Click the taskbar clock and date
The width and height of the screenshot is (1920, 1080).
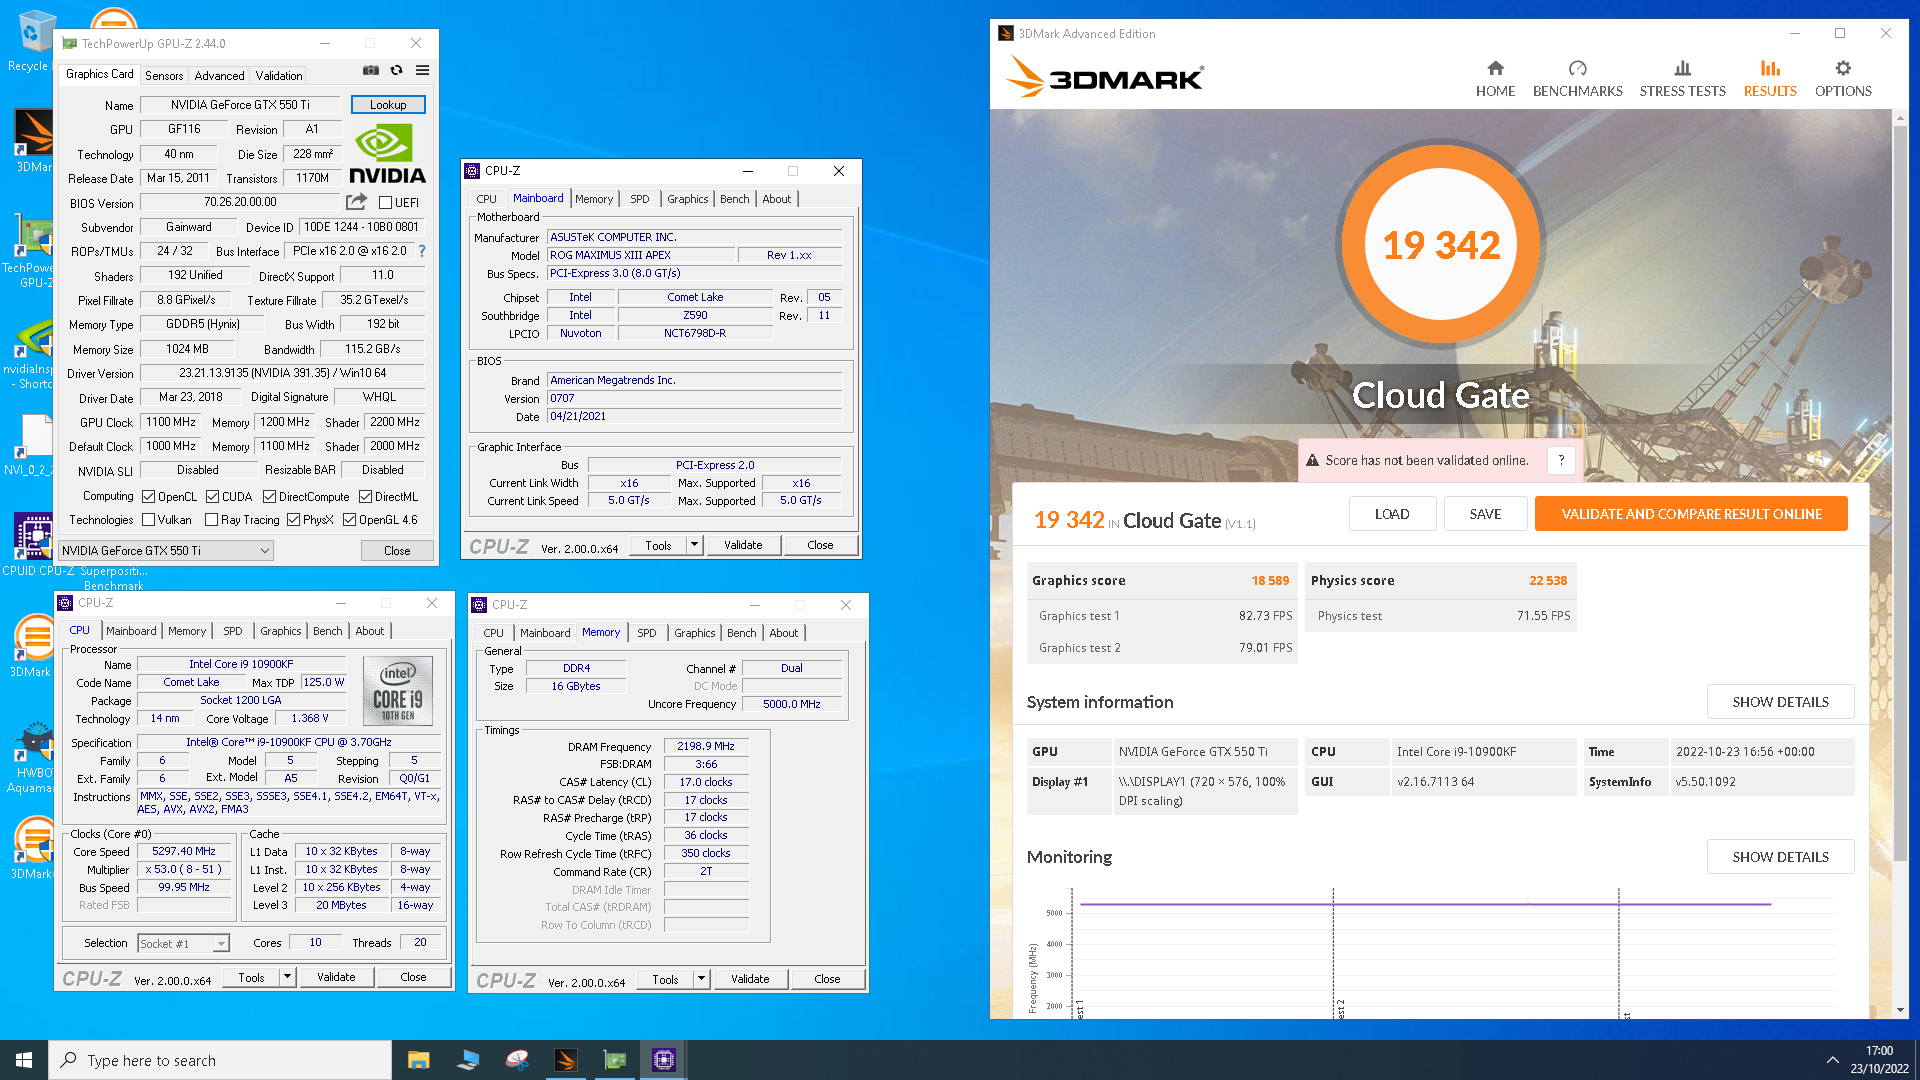point(1879,1060)
